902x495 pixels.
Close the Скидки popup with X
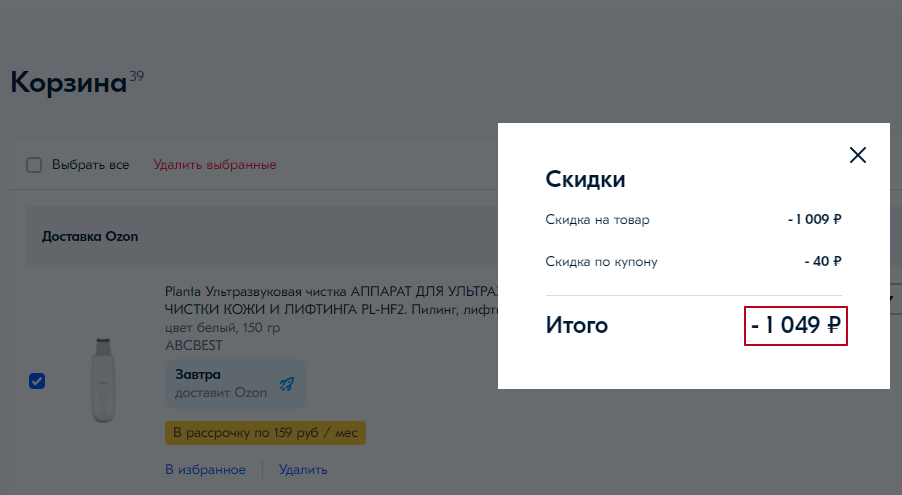[857, 155]
